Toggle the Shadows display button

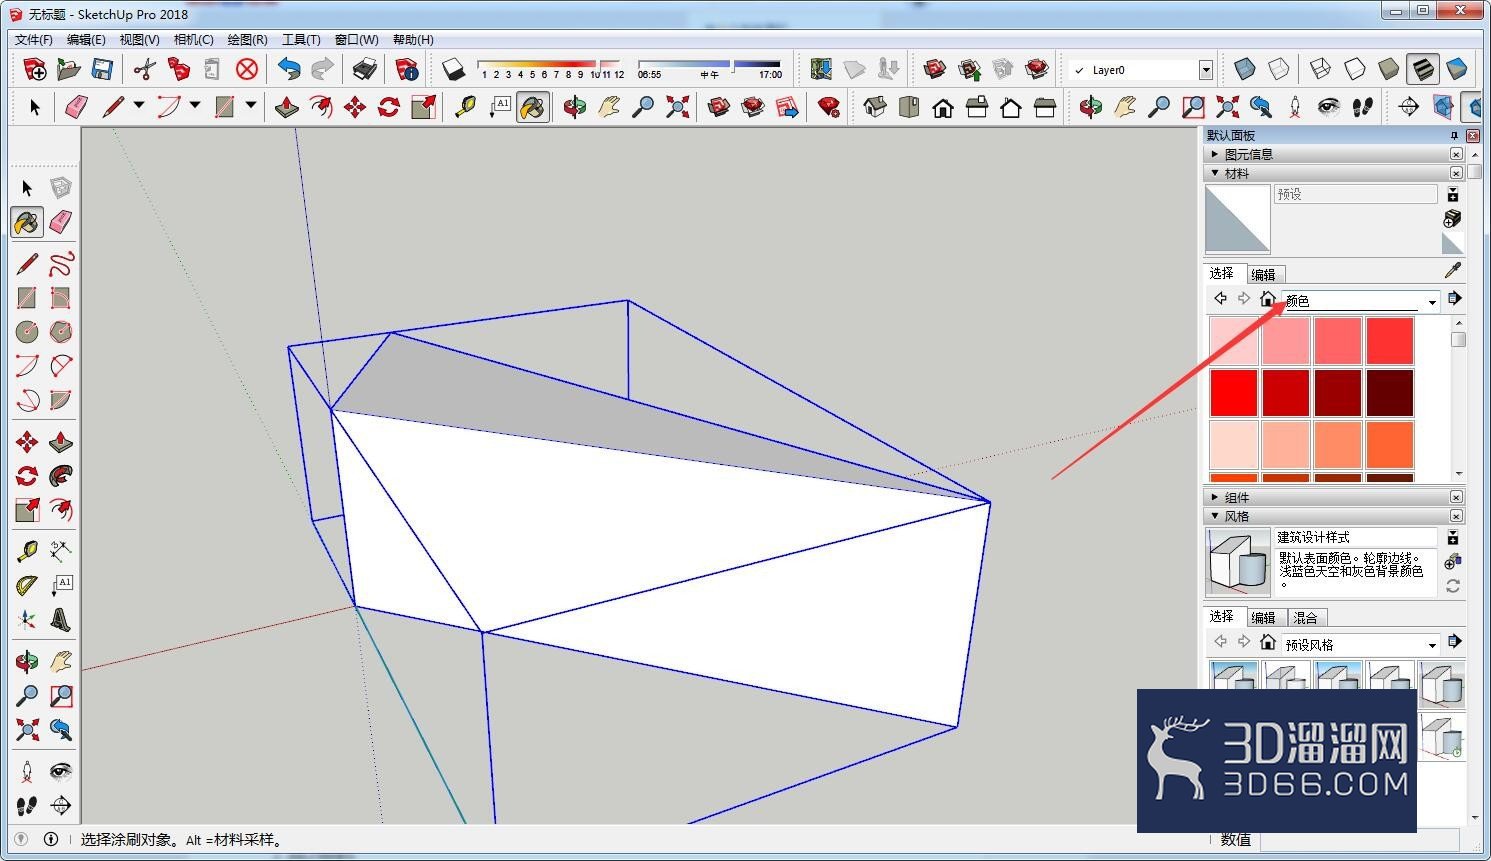point(454,69)
